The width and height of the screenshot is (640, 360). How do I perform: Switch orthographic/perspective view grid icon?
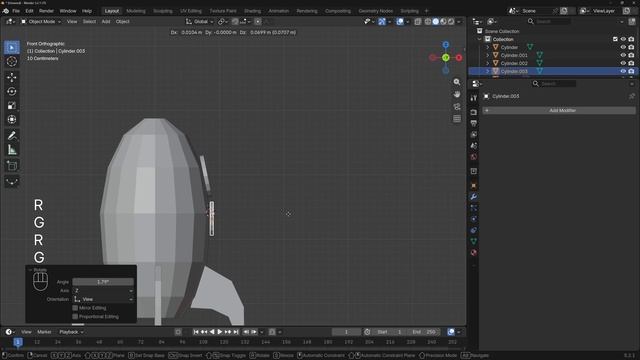(x=457, y=119)
